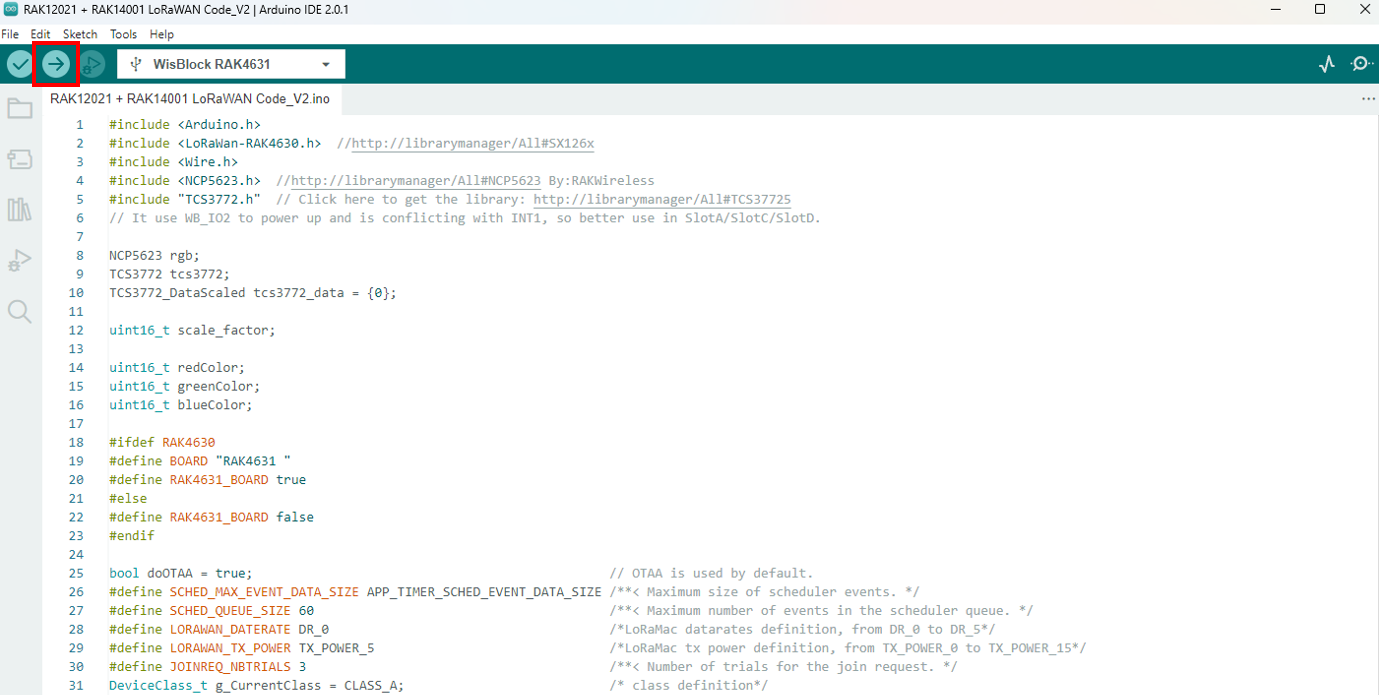Screen dimensions: 1379x695
Task: Click the 'Number of trials for the join request' comment
Action: tap(783, 666)
